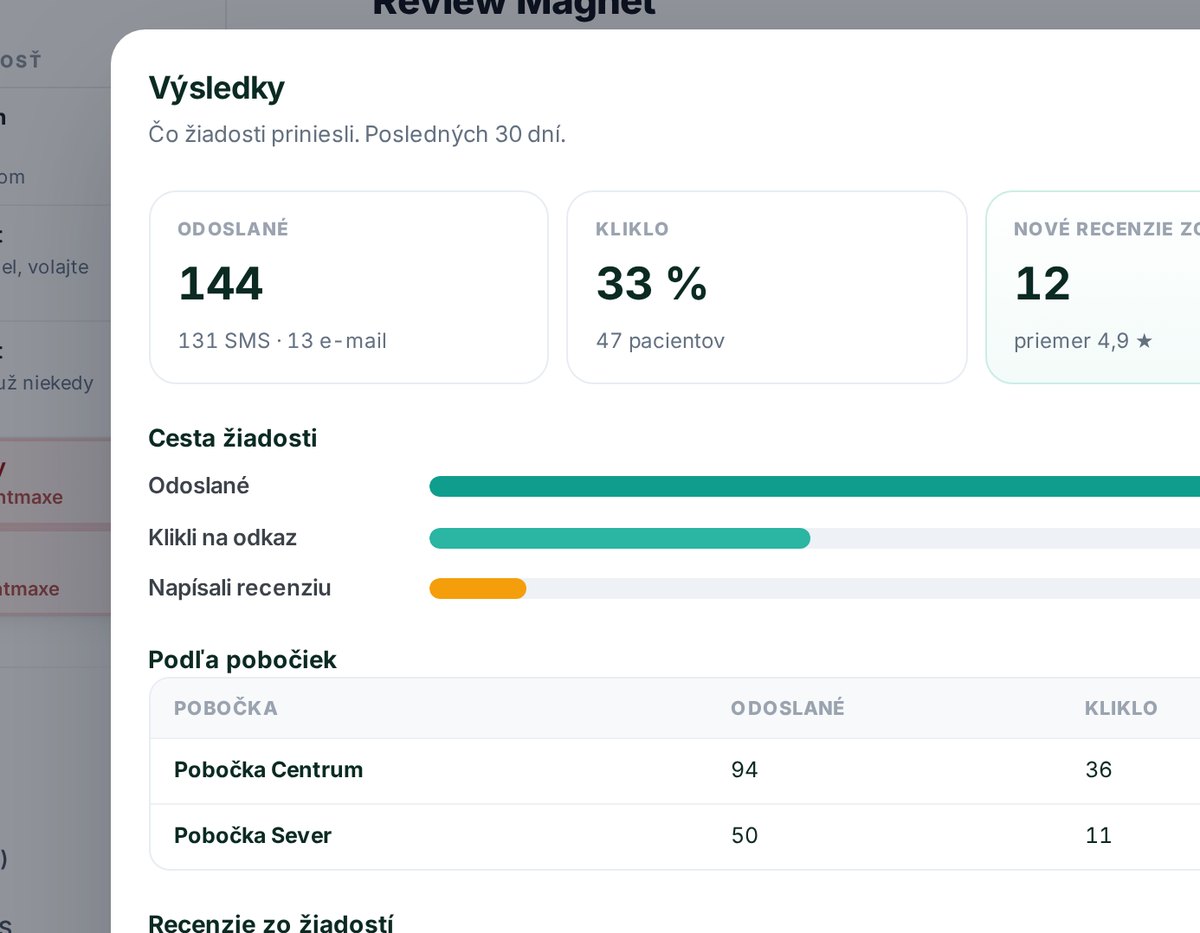Click the KLIKLO column header in the table

tap(1121, 709)
